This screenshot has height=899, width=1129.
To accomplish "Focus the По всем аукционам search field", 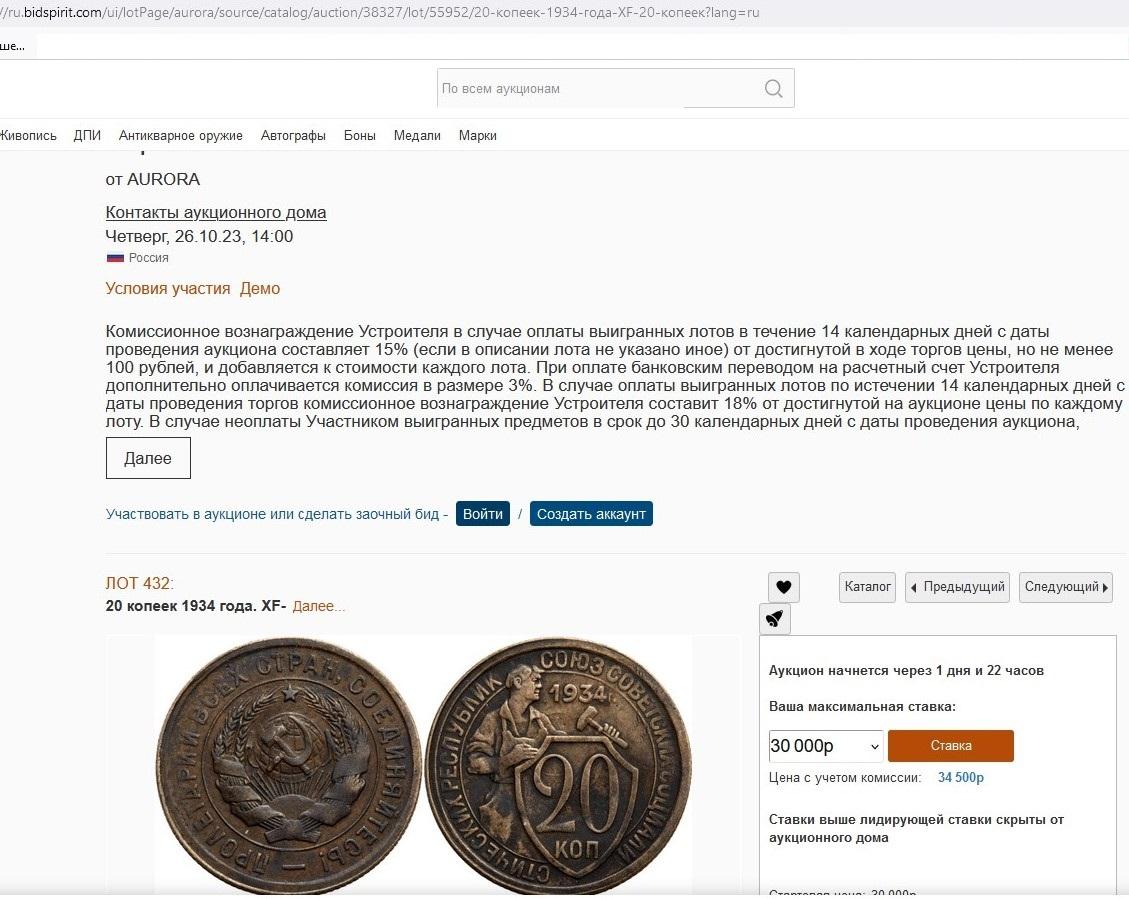I will pos(598,89).
